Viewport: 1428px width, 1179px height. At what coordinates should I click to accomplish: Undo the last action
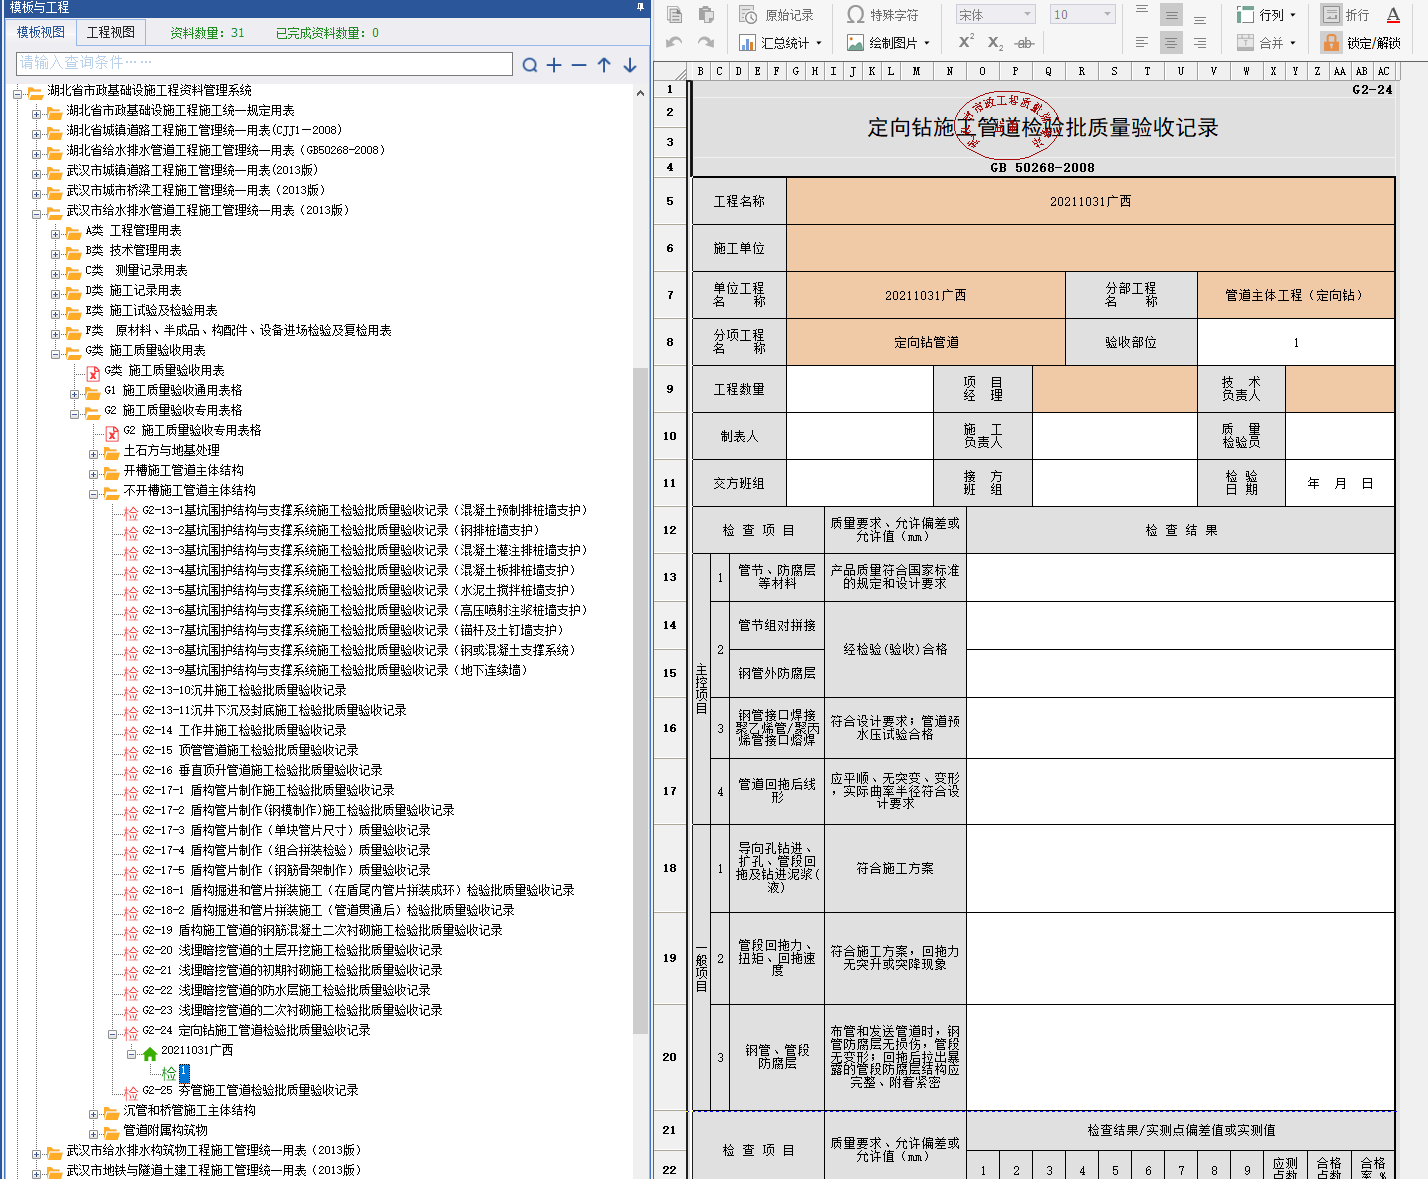click(x=675, y=43)
